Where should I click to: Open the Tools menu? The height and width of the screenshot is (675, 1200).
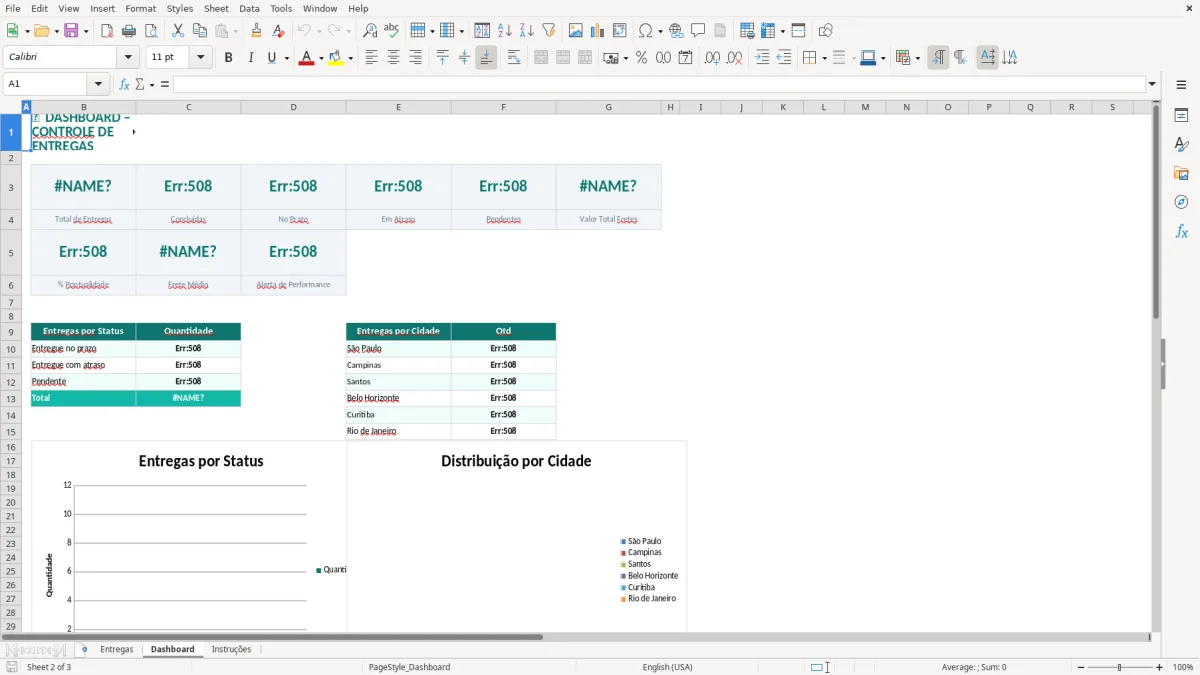click(x=281, y=8)
